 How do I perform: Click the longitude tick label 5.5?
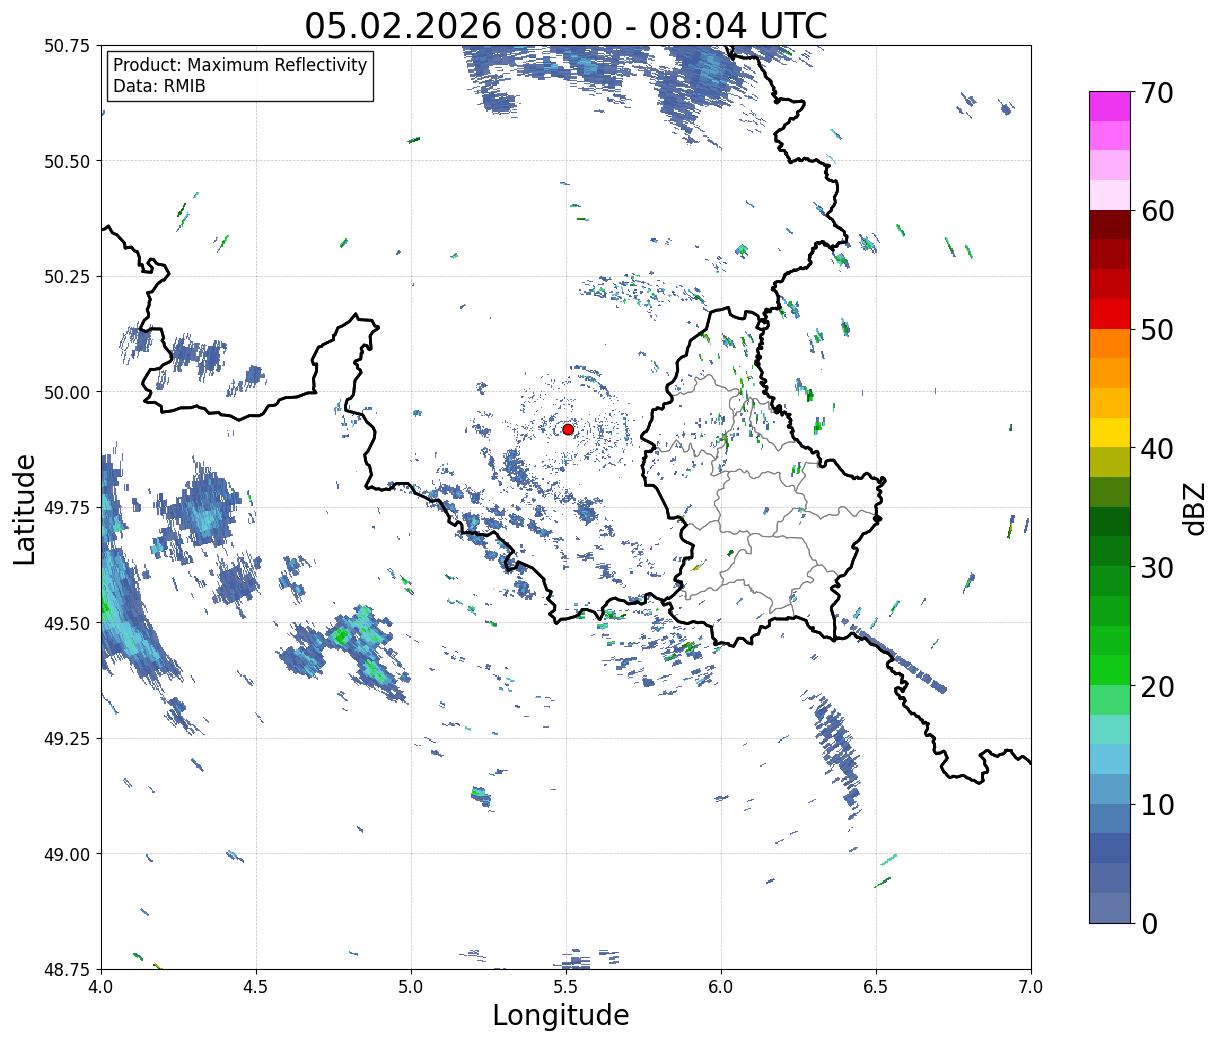566,986
